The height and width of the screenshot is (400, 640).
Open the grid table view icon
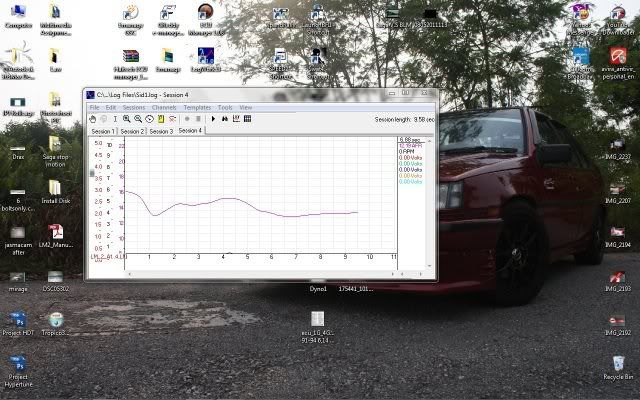pos(247,118)
